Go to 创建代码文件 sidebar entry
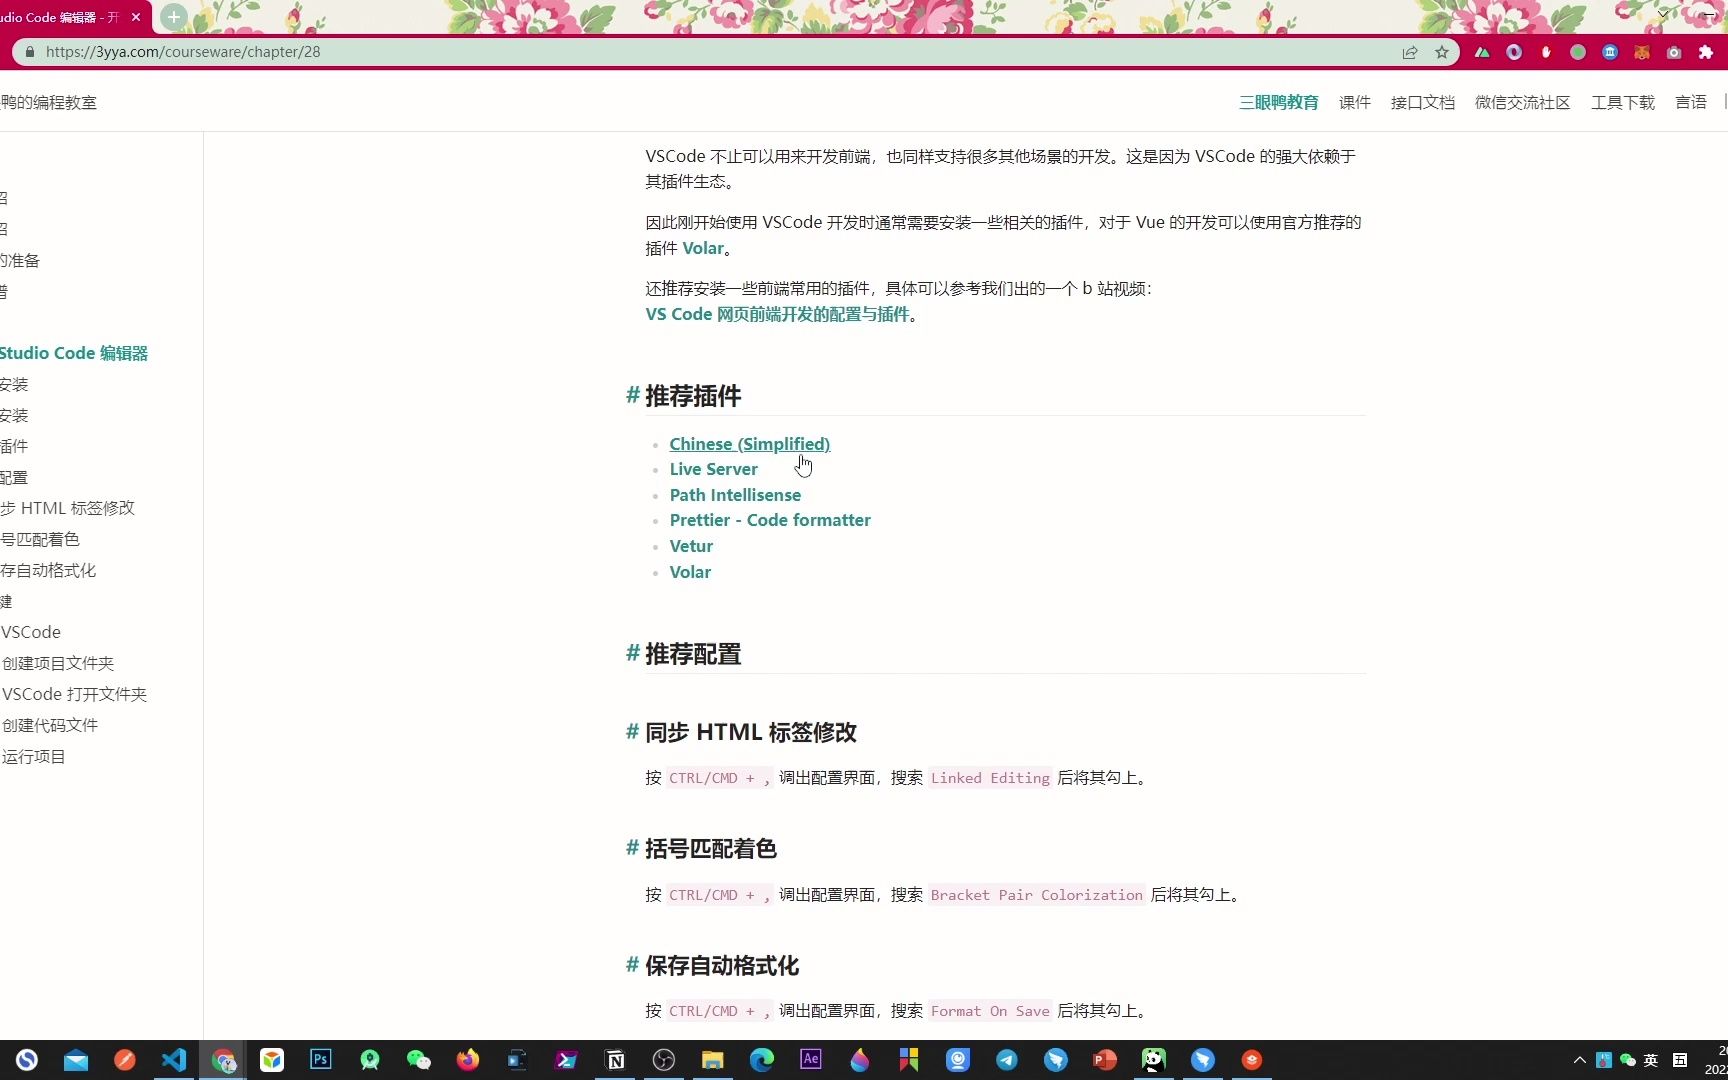The image size is (1728, 1080). (50, 725)
